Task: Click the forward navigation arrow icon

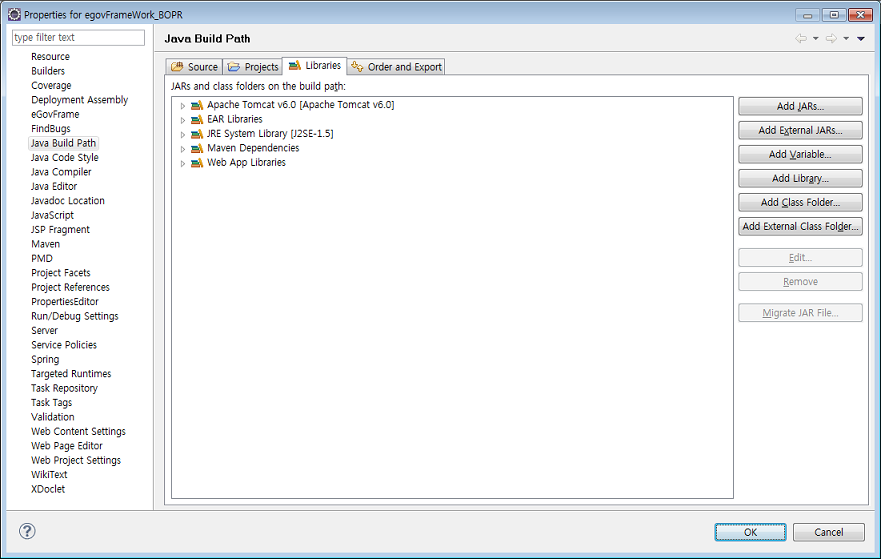Action: pyautogui.click(x=831, y=38)
